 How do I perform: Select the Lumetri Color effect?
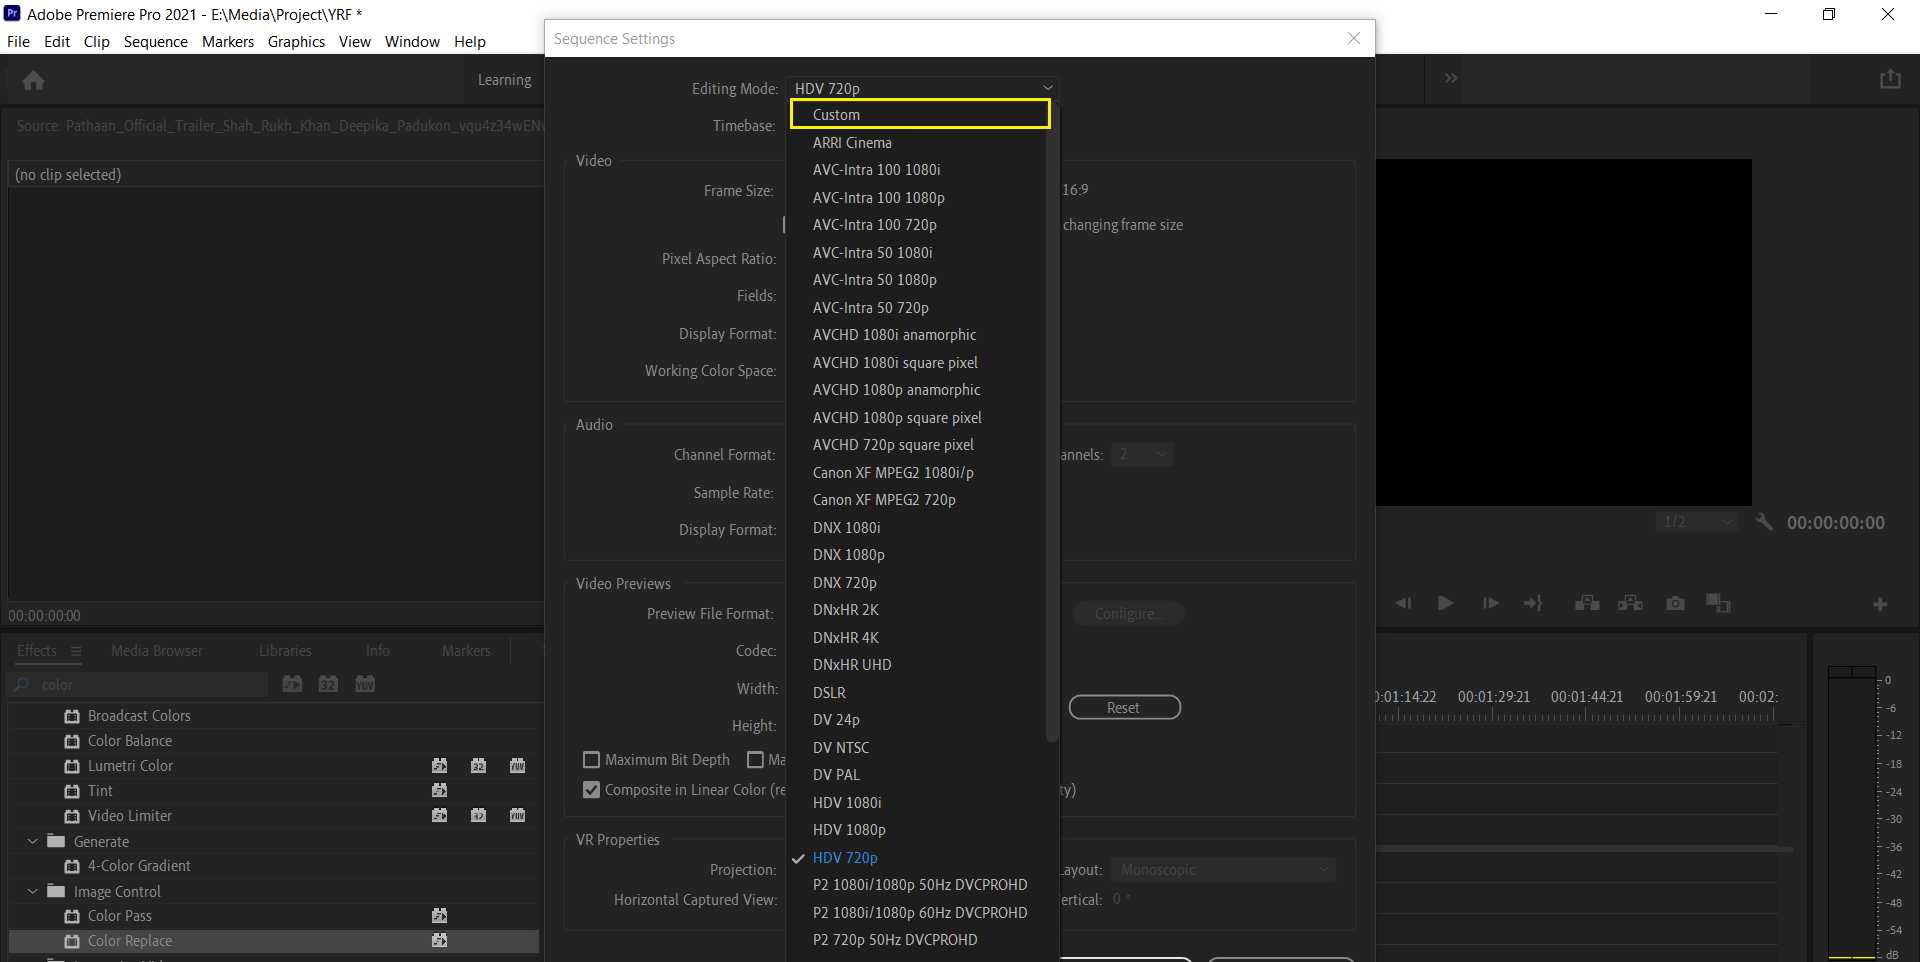tap(130, 765)
